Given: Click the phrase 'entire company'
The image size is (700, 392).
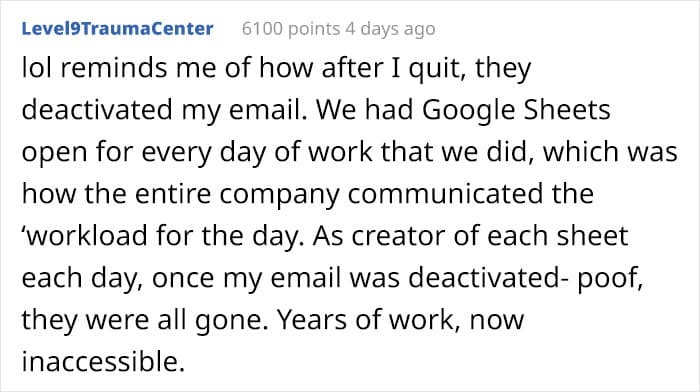Looking at the screenshot, I should tap(237, 195).
